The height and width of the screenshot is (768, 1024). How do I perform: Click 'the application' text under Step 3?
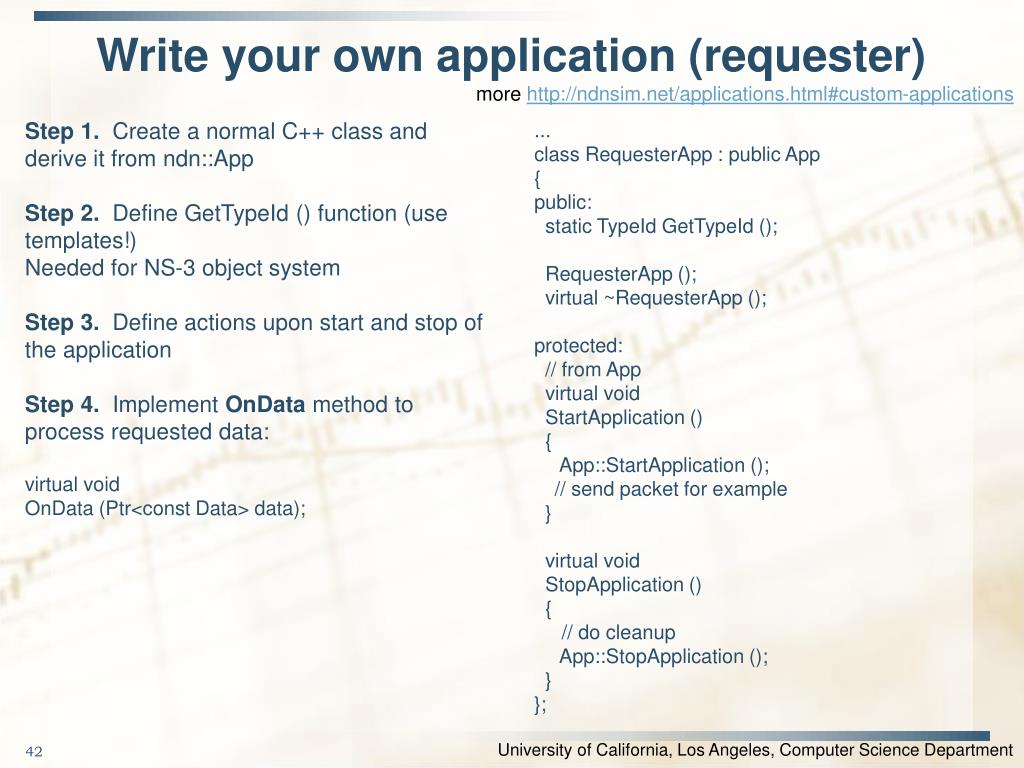98,351
